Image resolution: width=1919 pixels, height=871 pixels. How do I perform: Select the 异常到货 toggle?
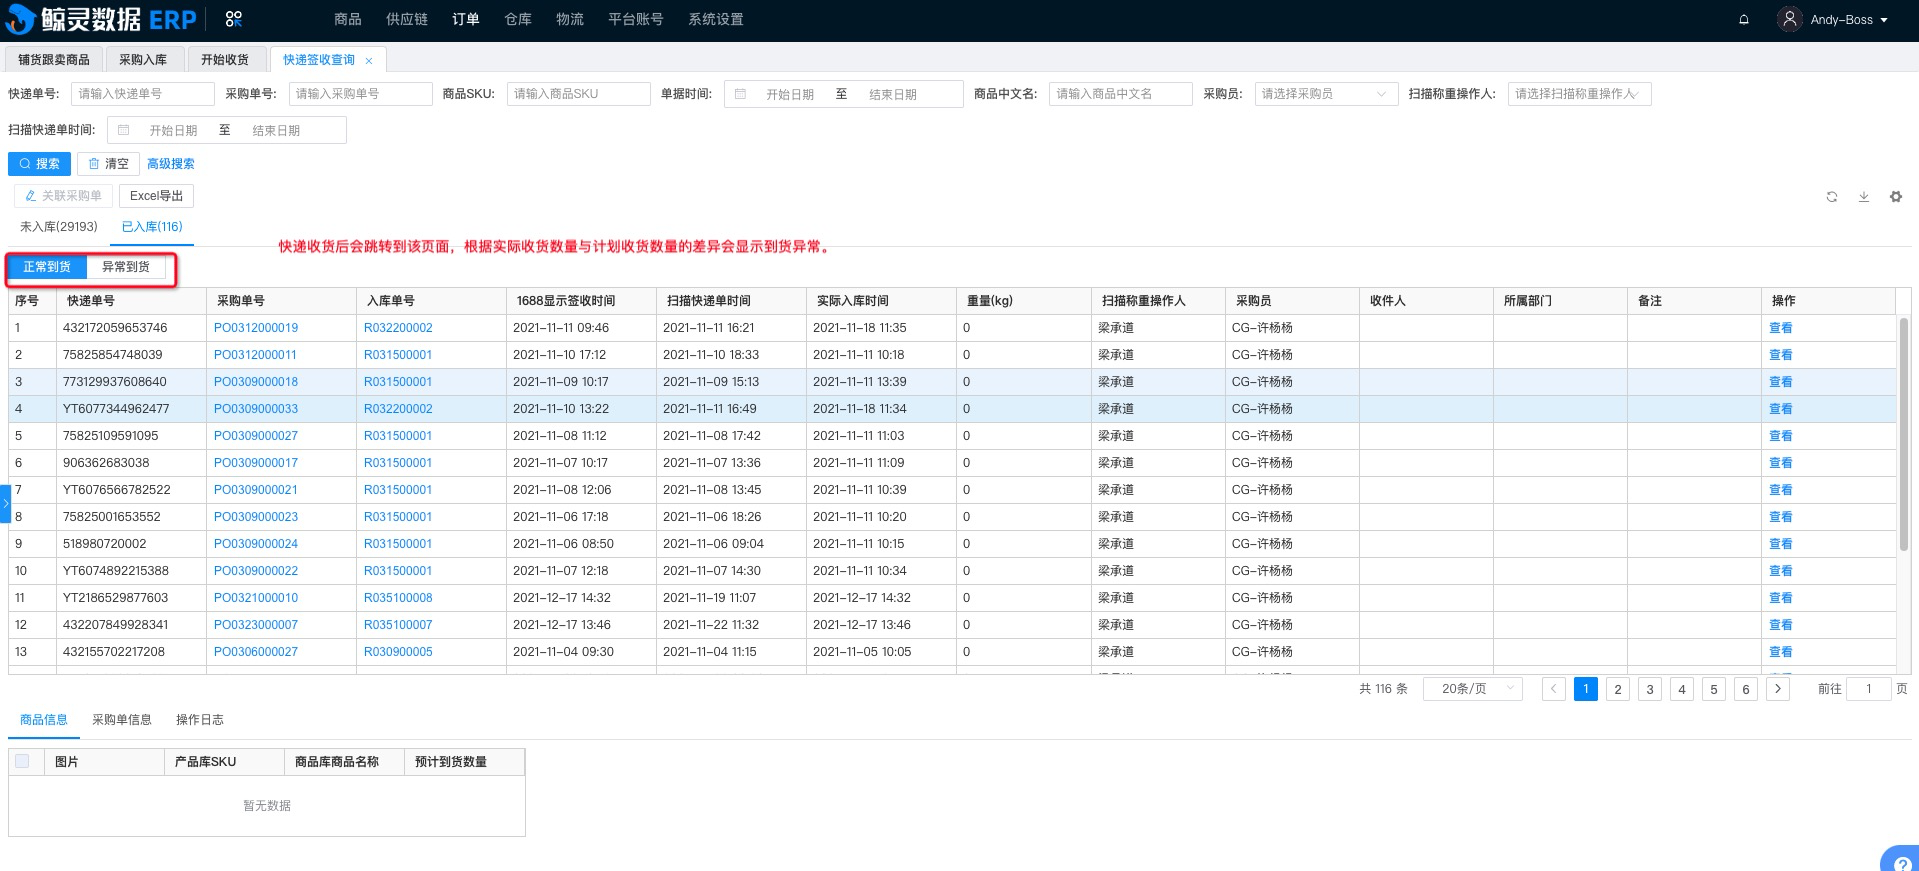point(126,267)
